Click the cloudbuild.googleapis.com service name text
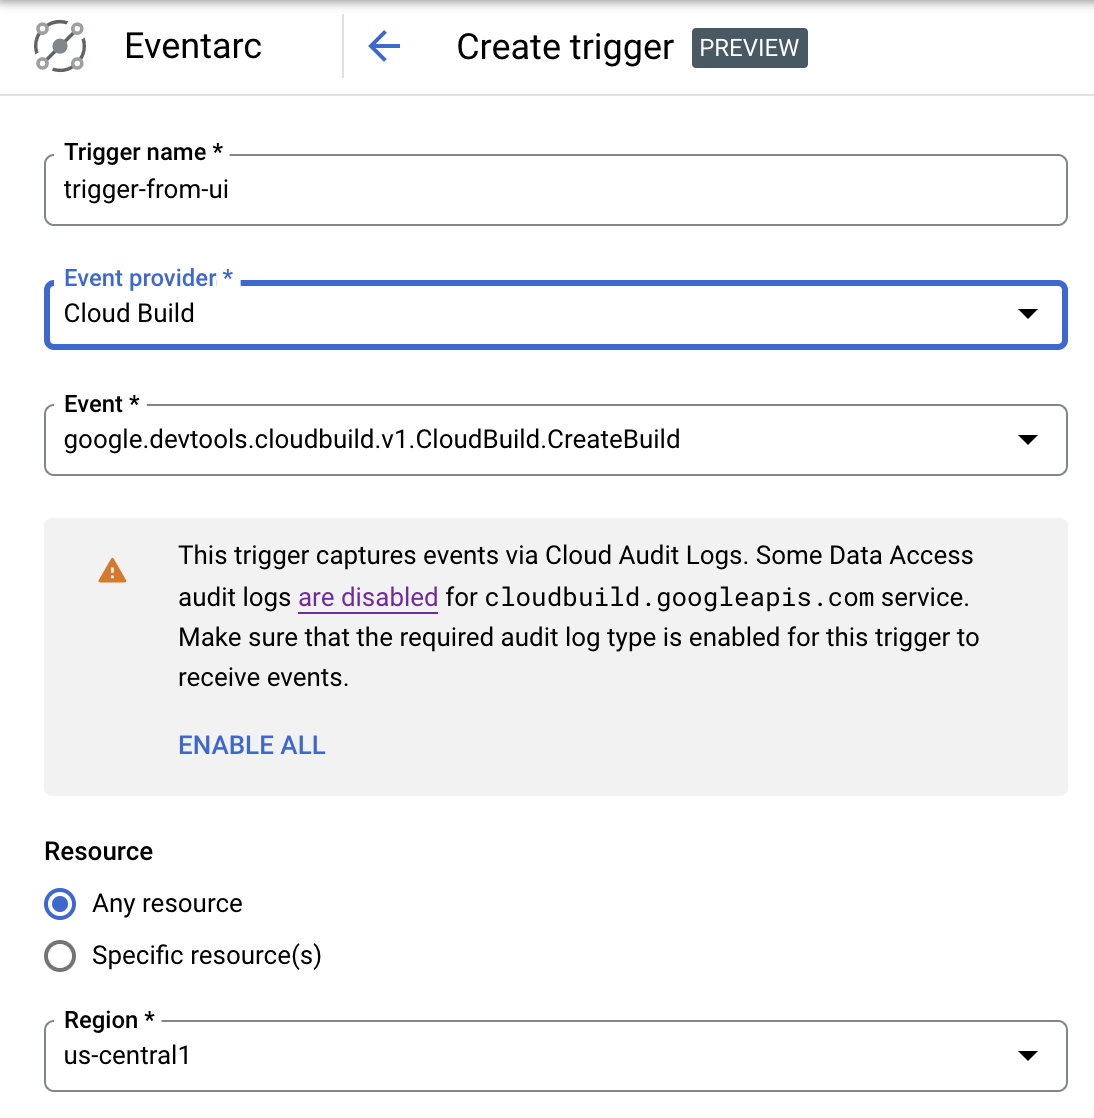This screenshot has width=1094, height=1118. coord(679,598)
